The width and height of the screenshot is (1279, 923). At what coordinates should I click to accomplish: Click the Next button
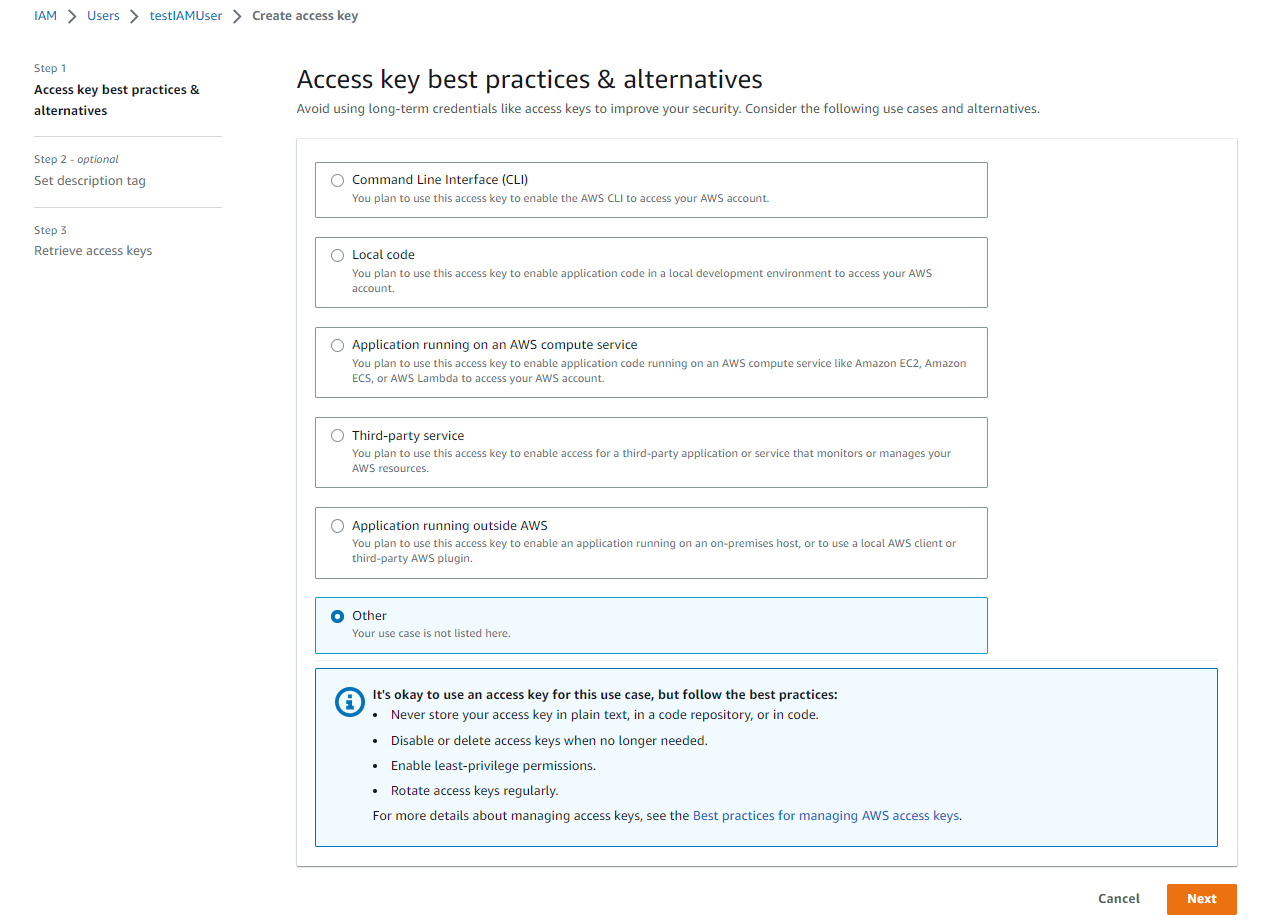(x=1201, y=899)
